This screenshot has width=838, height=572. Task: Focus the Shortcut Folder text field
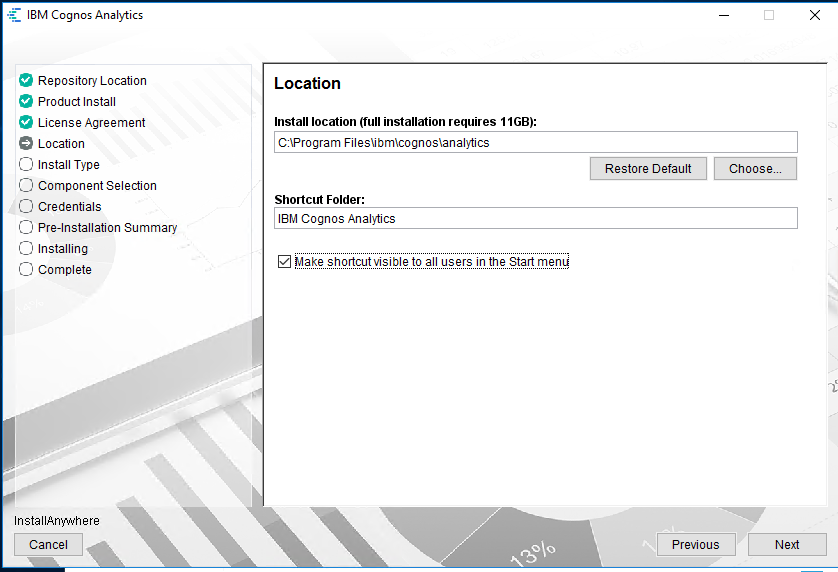(535, 218)
